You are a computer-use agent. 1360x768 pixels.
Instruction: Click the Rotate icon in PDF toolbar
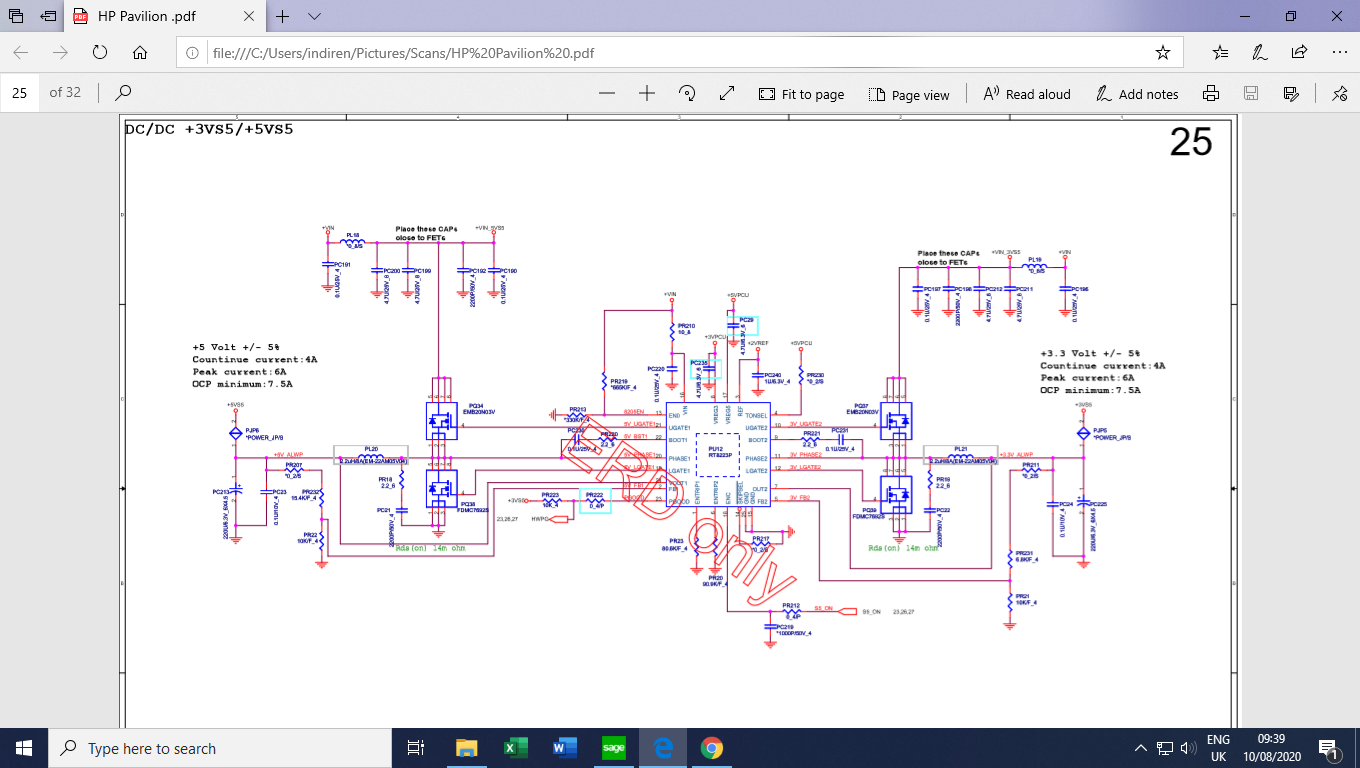pyautogui.click(x=687, y=93)
